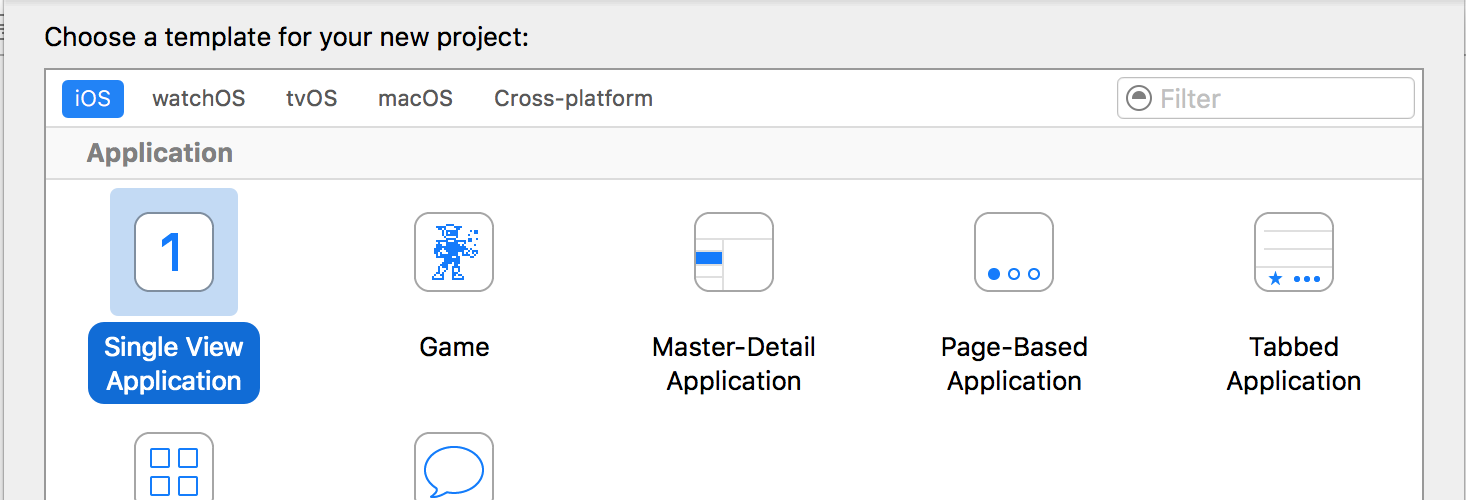Select the Sticker Pack grid icon
Viewport: 1466px width, 500px height.
[x=174, y=468]
